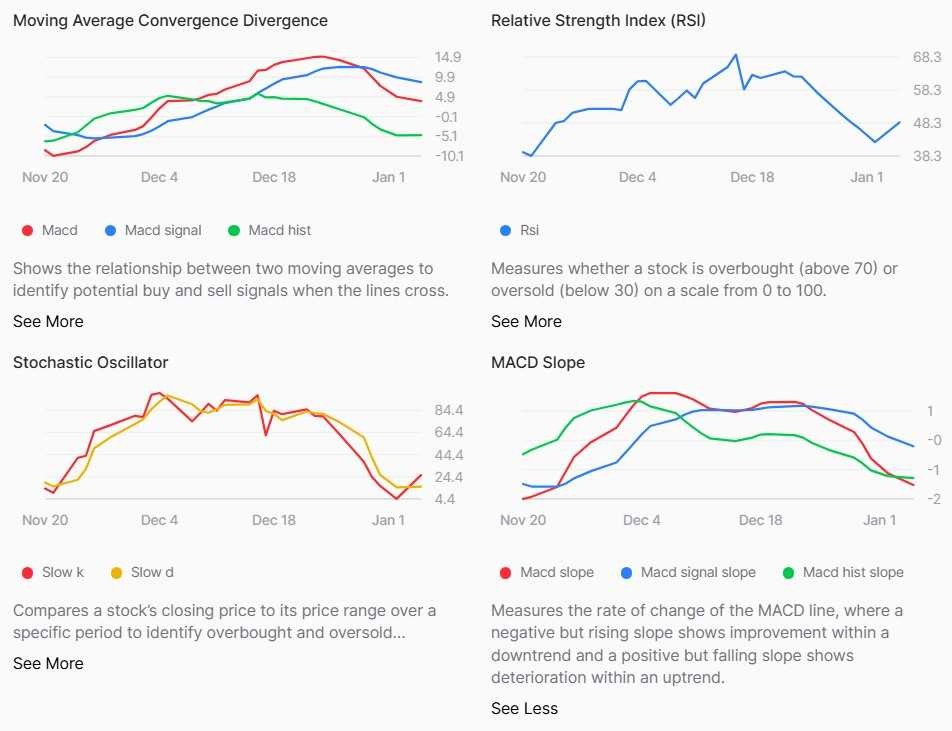This screenshot has width=952, height=731.
Task: Click the green Macd hist legend dot
Action: tap(234, 231)
